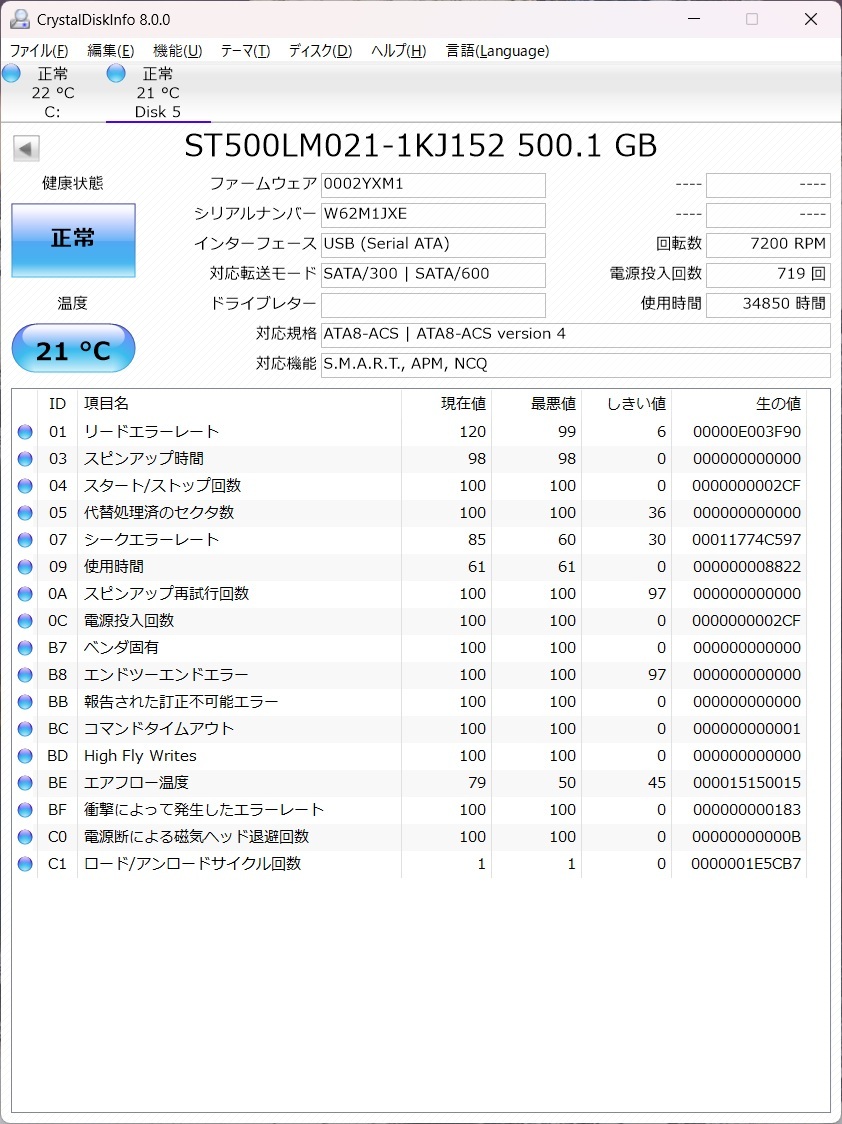Open the ディスク(D) menu
Viewport: 842px width, 1124px height.
[x=320, y=51]
